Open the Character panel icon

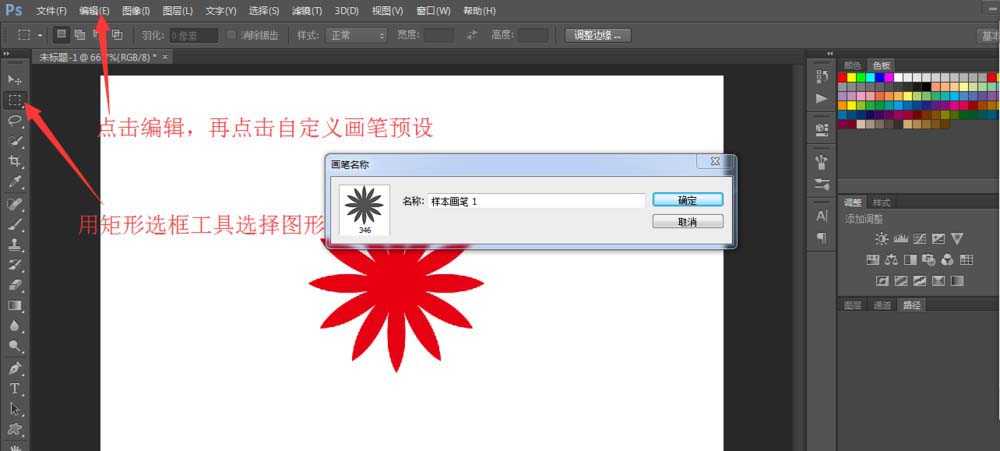(821, 216)
